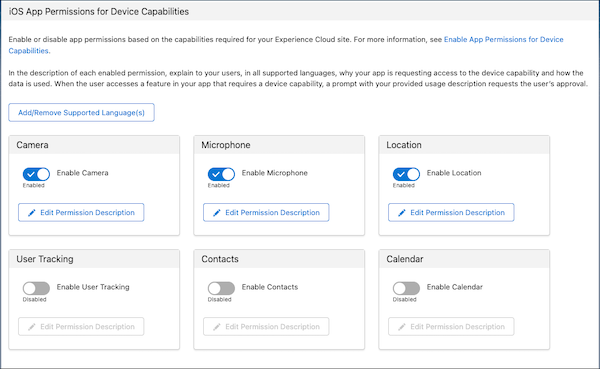This screenshot has width=600, height=369.
Task: Click the Calendar card header text
Action: (x=405, y=259)
